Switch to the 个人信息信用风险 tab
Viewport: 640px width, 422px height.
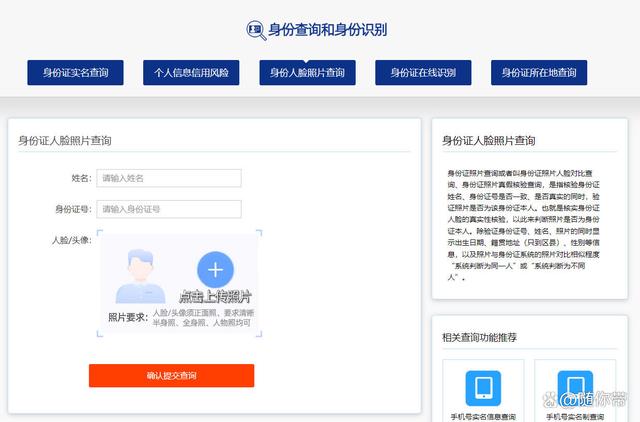[191, 73]
